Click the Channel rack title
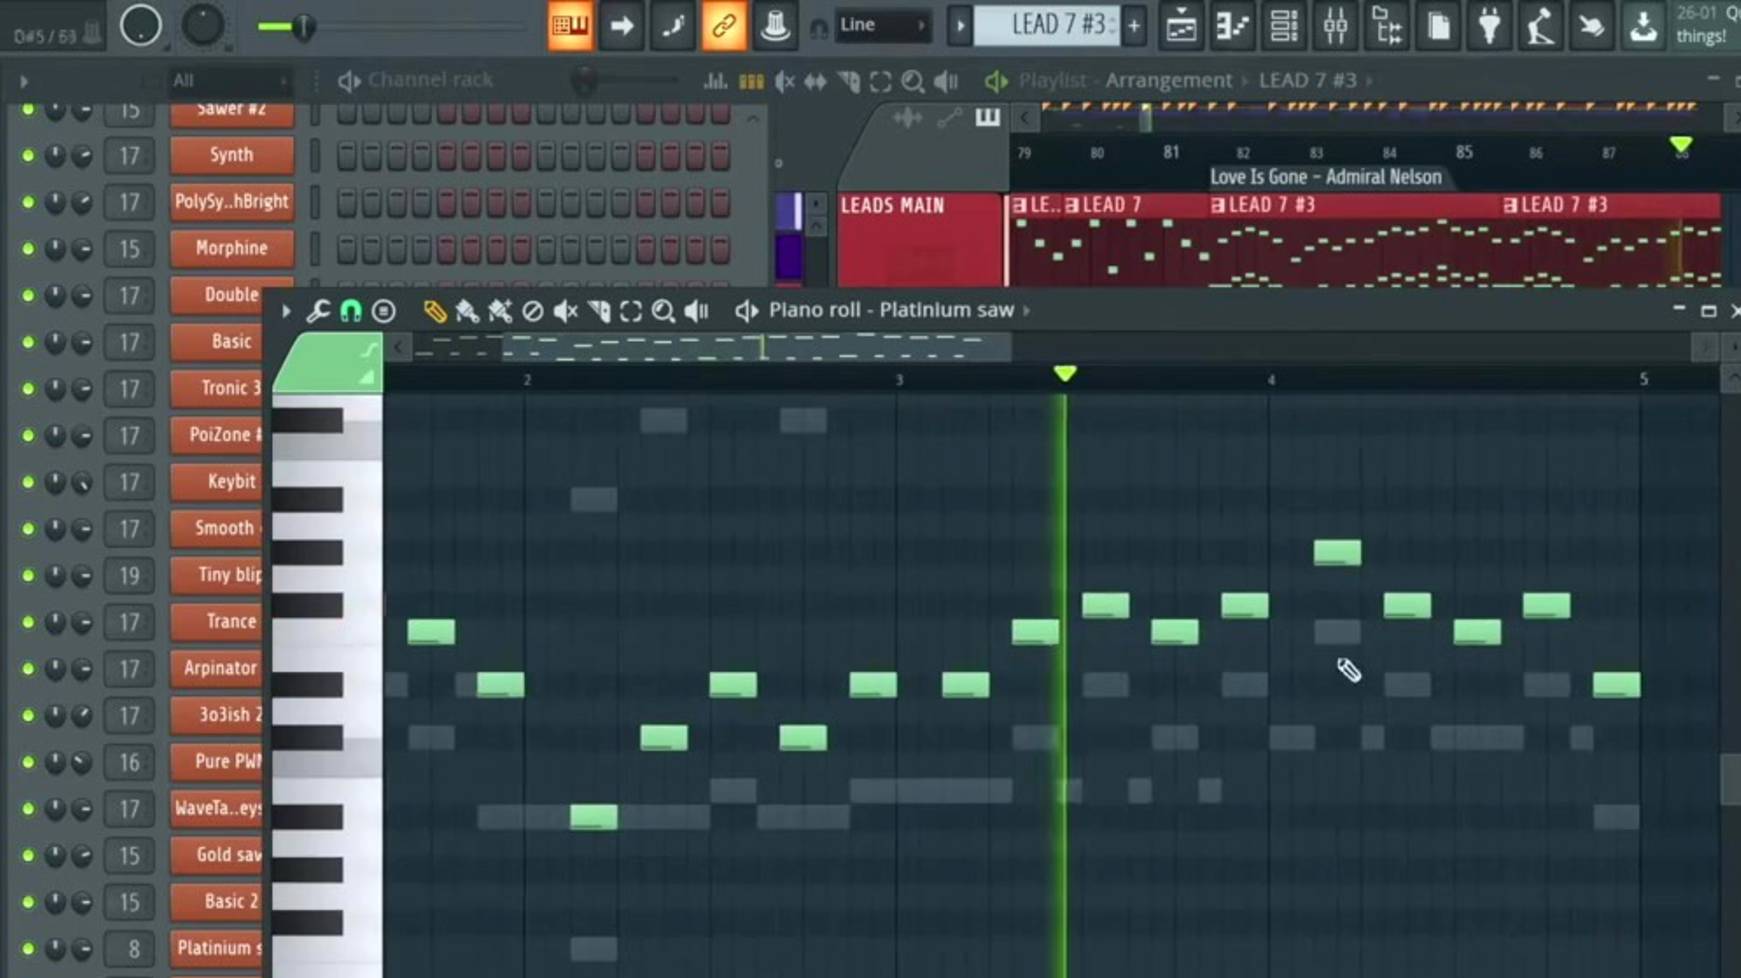 pos(430,80)
